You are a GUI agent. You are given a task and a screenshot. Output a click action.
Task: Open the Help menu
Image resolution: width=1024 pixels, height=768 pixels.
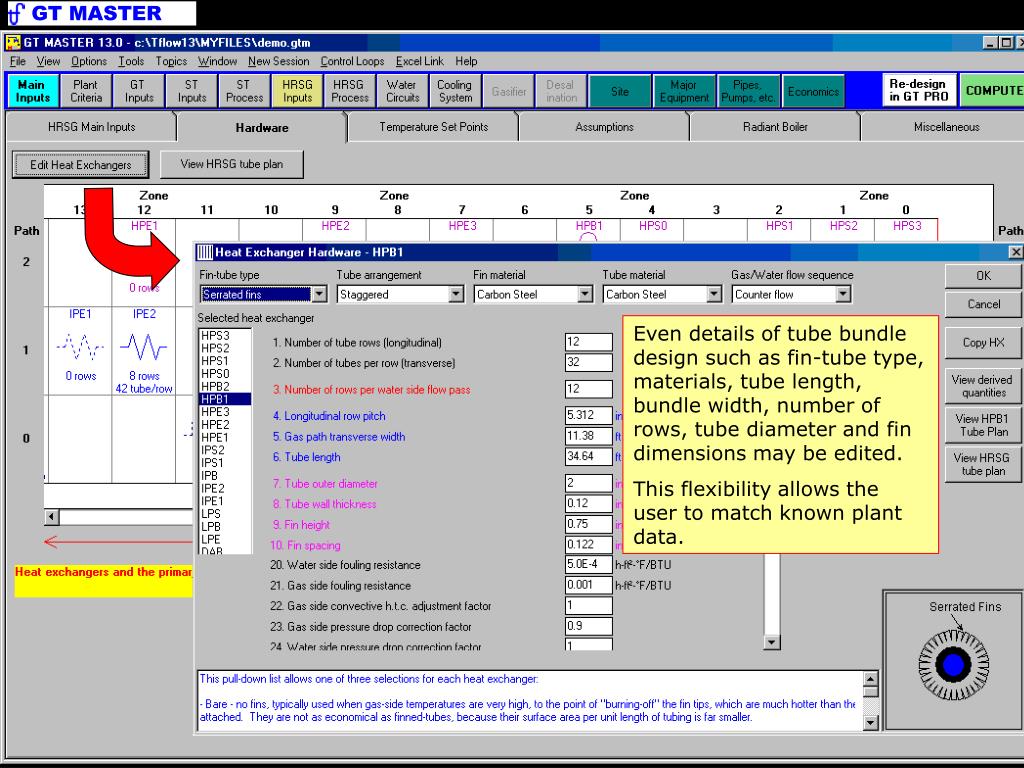[x=466, y=61]
